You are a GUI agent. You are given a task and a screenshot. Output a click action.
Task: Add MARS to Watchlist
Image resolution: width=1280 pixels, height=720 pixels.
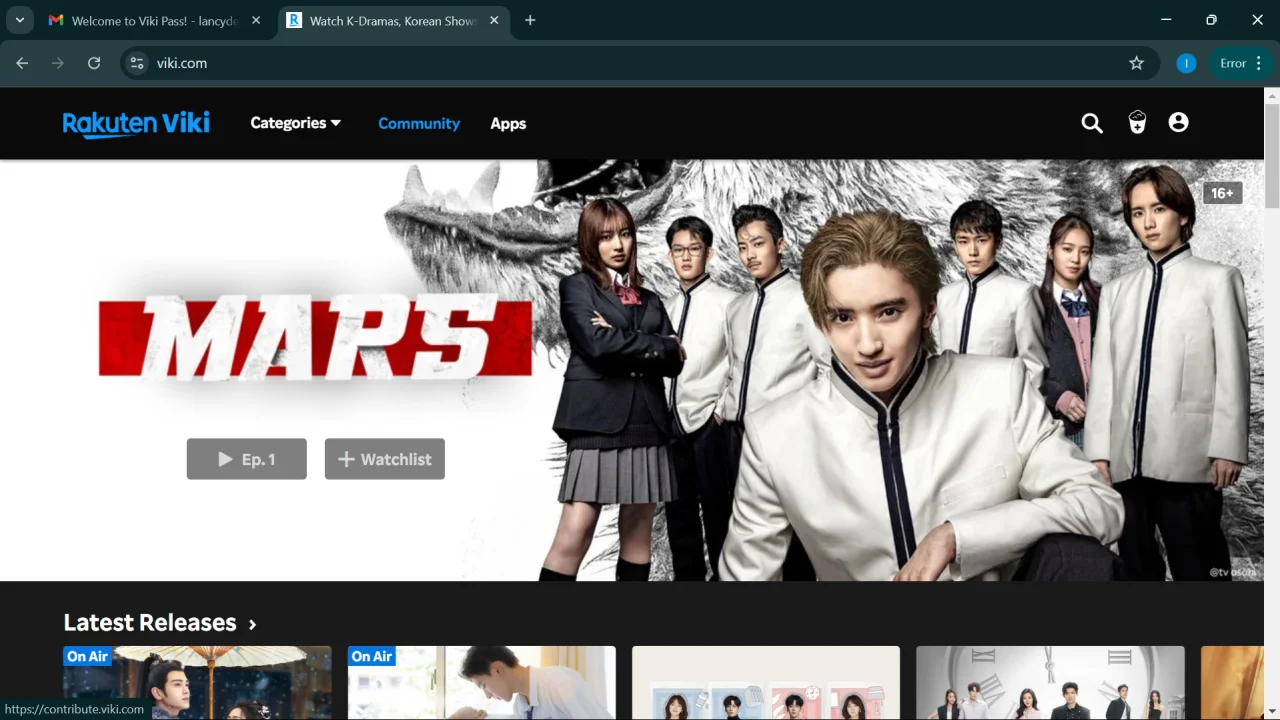(x=385, y=459)
